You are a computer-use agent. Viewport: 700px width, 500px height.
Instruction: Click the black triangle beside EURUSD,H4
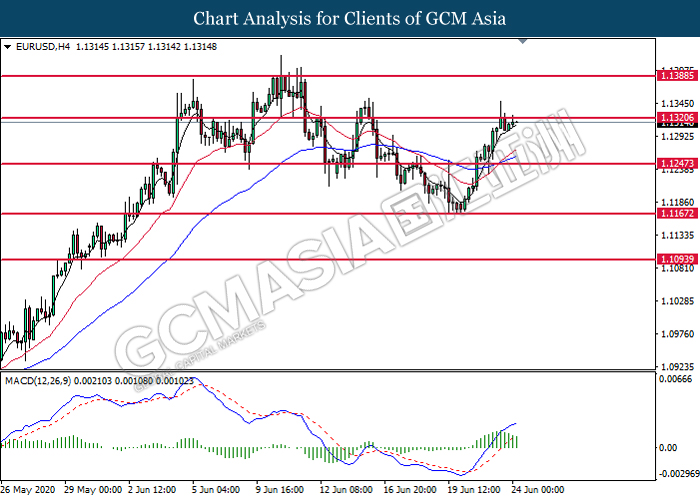7,47
